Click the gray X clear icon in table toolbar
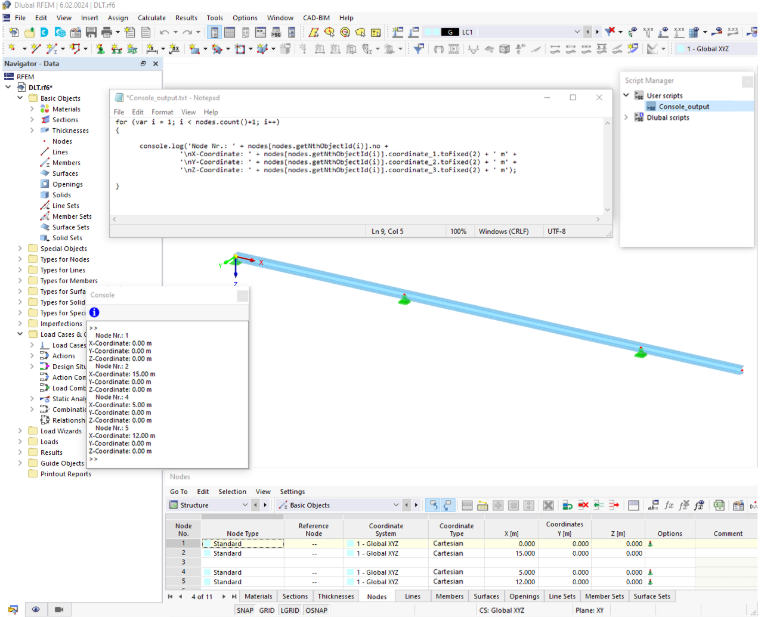Image resolution: width=760 pixels, height=617 pixels. [x=548, y=506]
